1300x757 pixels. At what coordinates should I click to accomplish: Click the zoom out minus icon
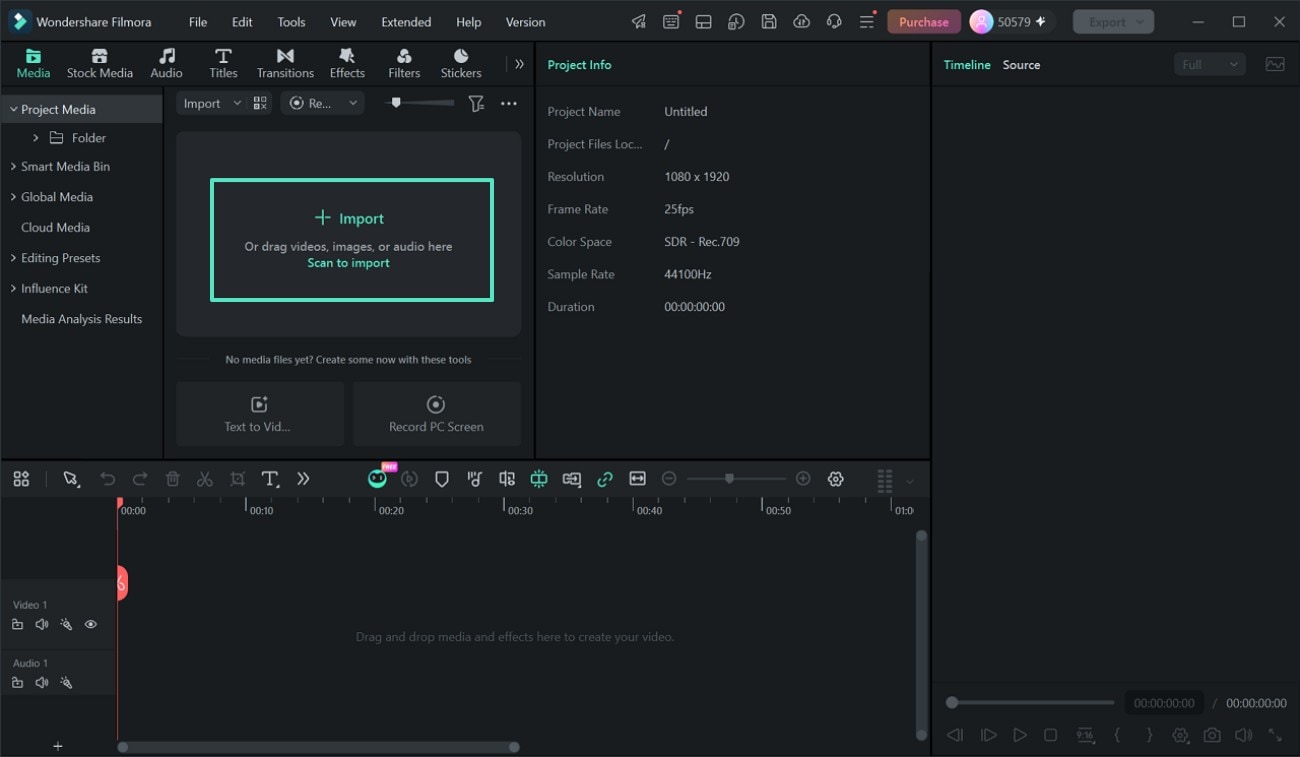(669, 479)
